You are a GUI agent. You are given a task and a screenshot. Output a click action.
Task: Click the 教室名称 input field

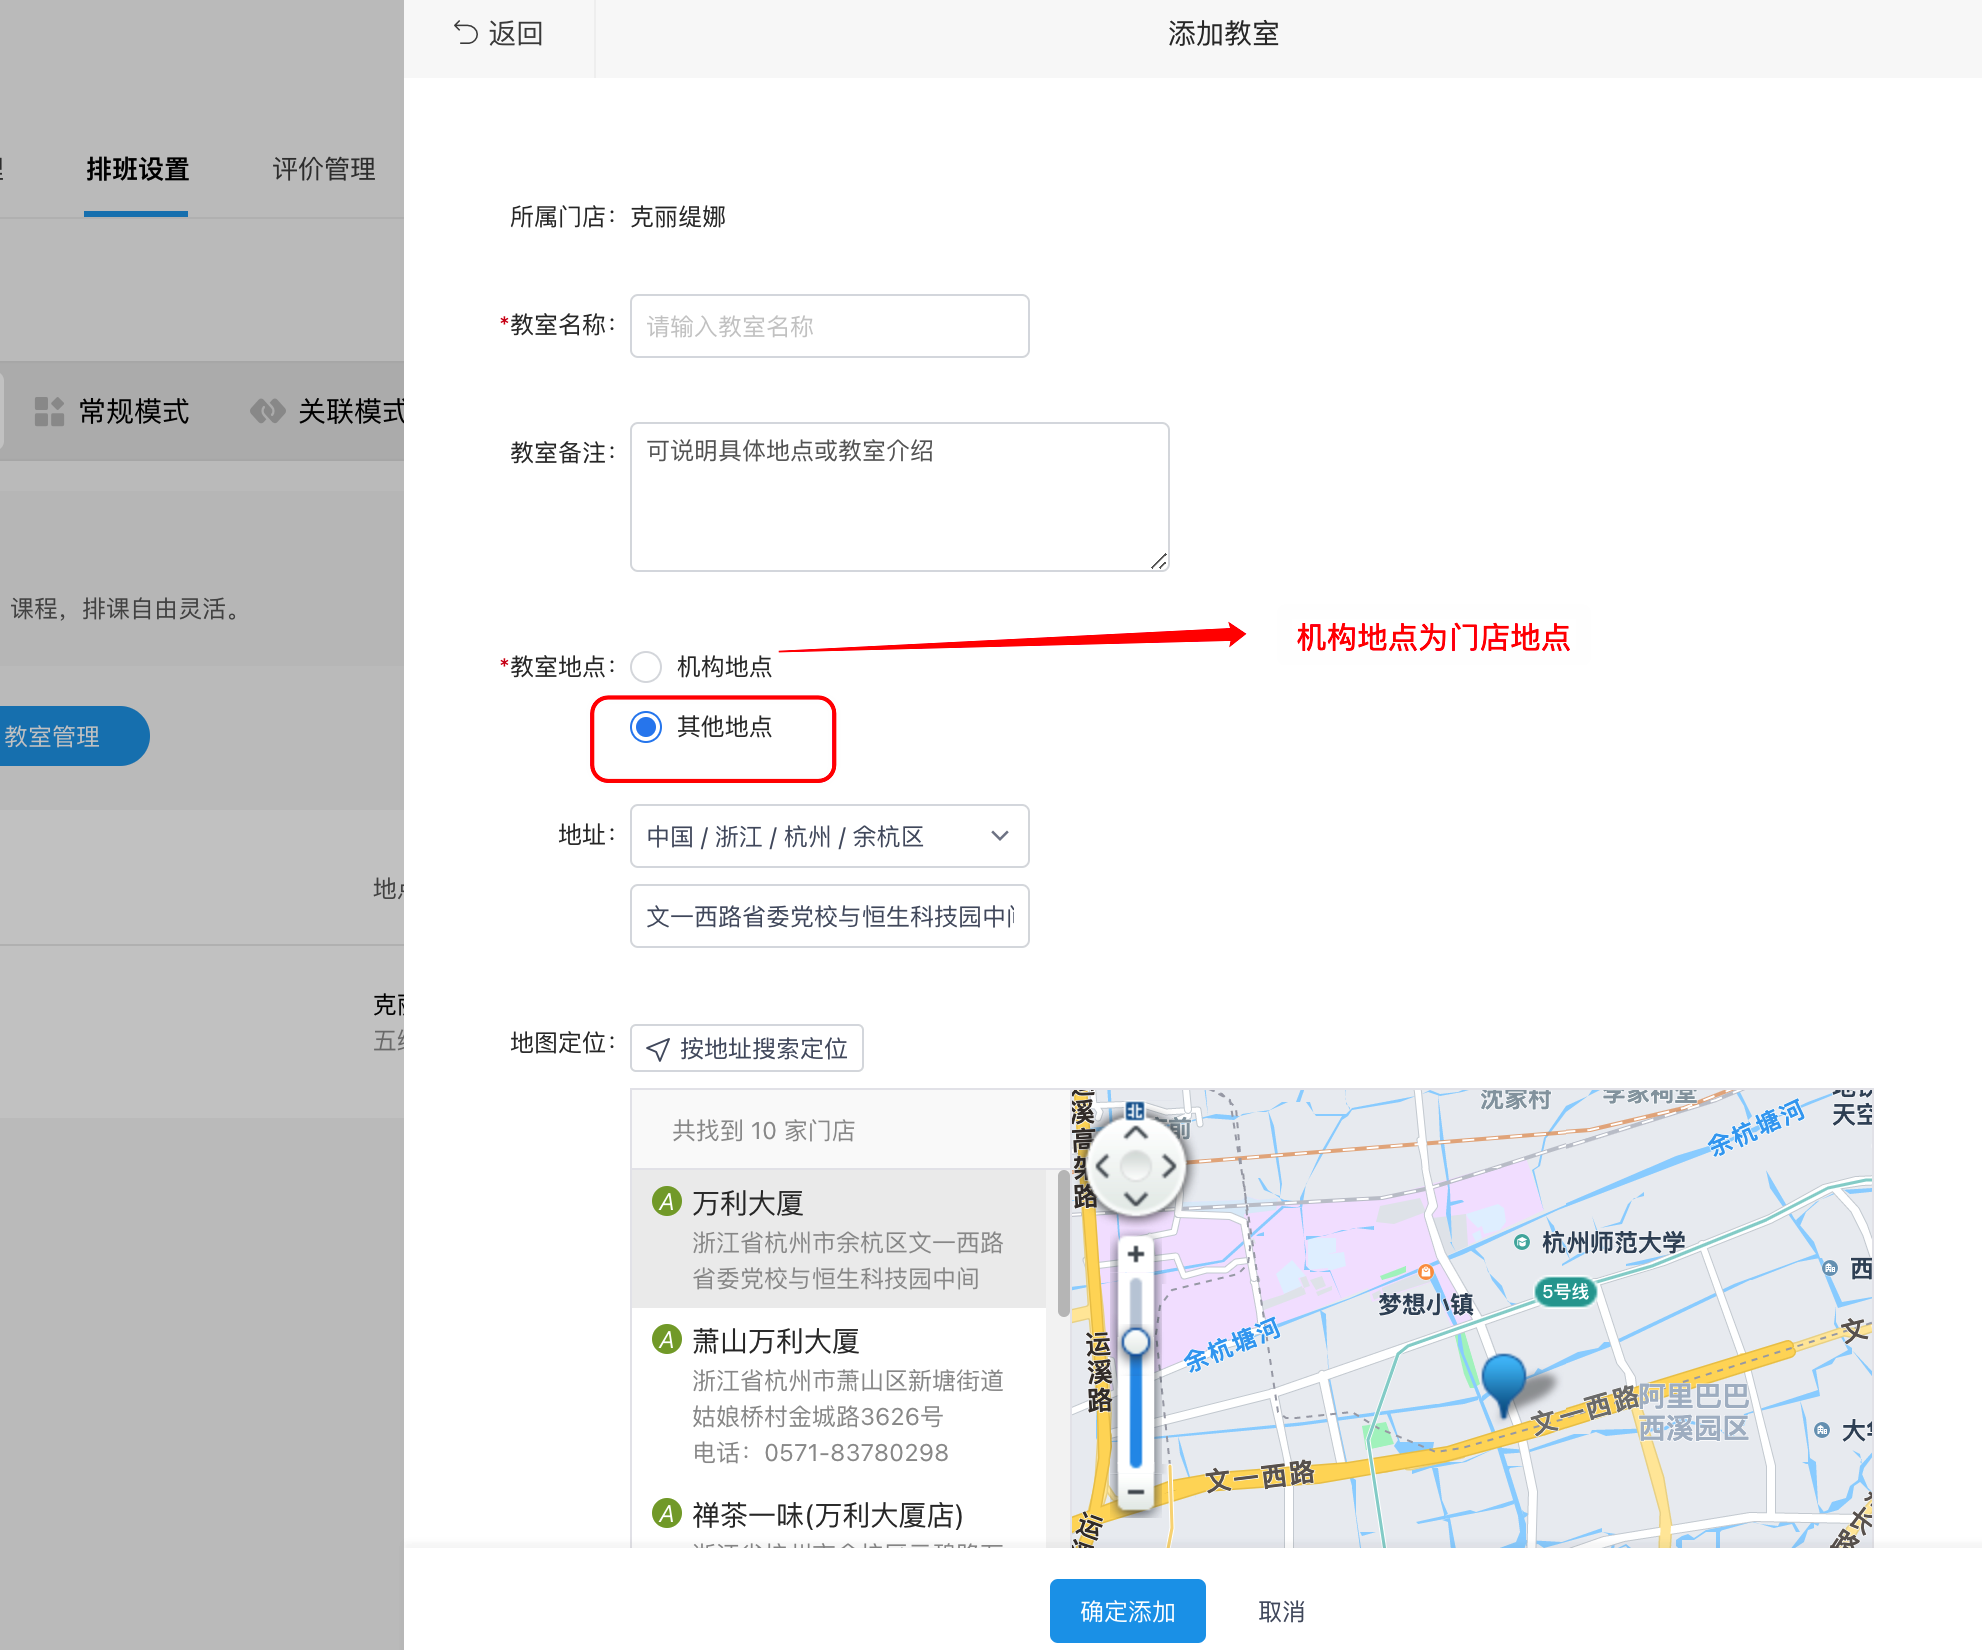point(829,326)
